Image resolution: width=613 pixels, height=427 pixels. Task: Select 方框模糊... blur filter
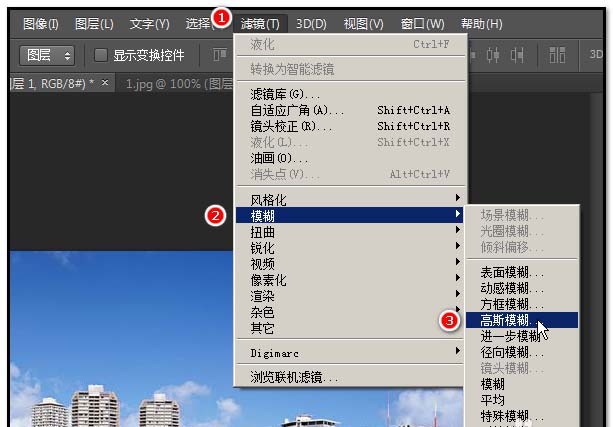pos(522,304)
